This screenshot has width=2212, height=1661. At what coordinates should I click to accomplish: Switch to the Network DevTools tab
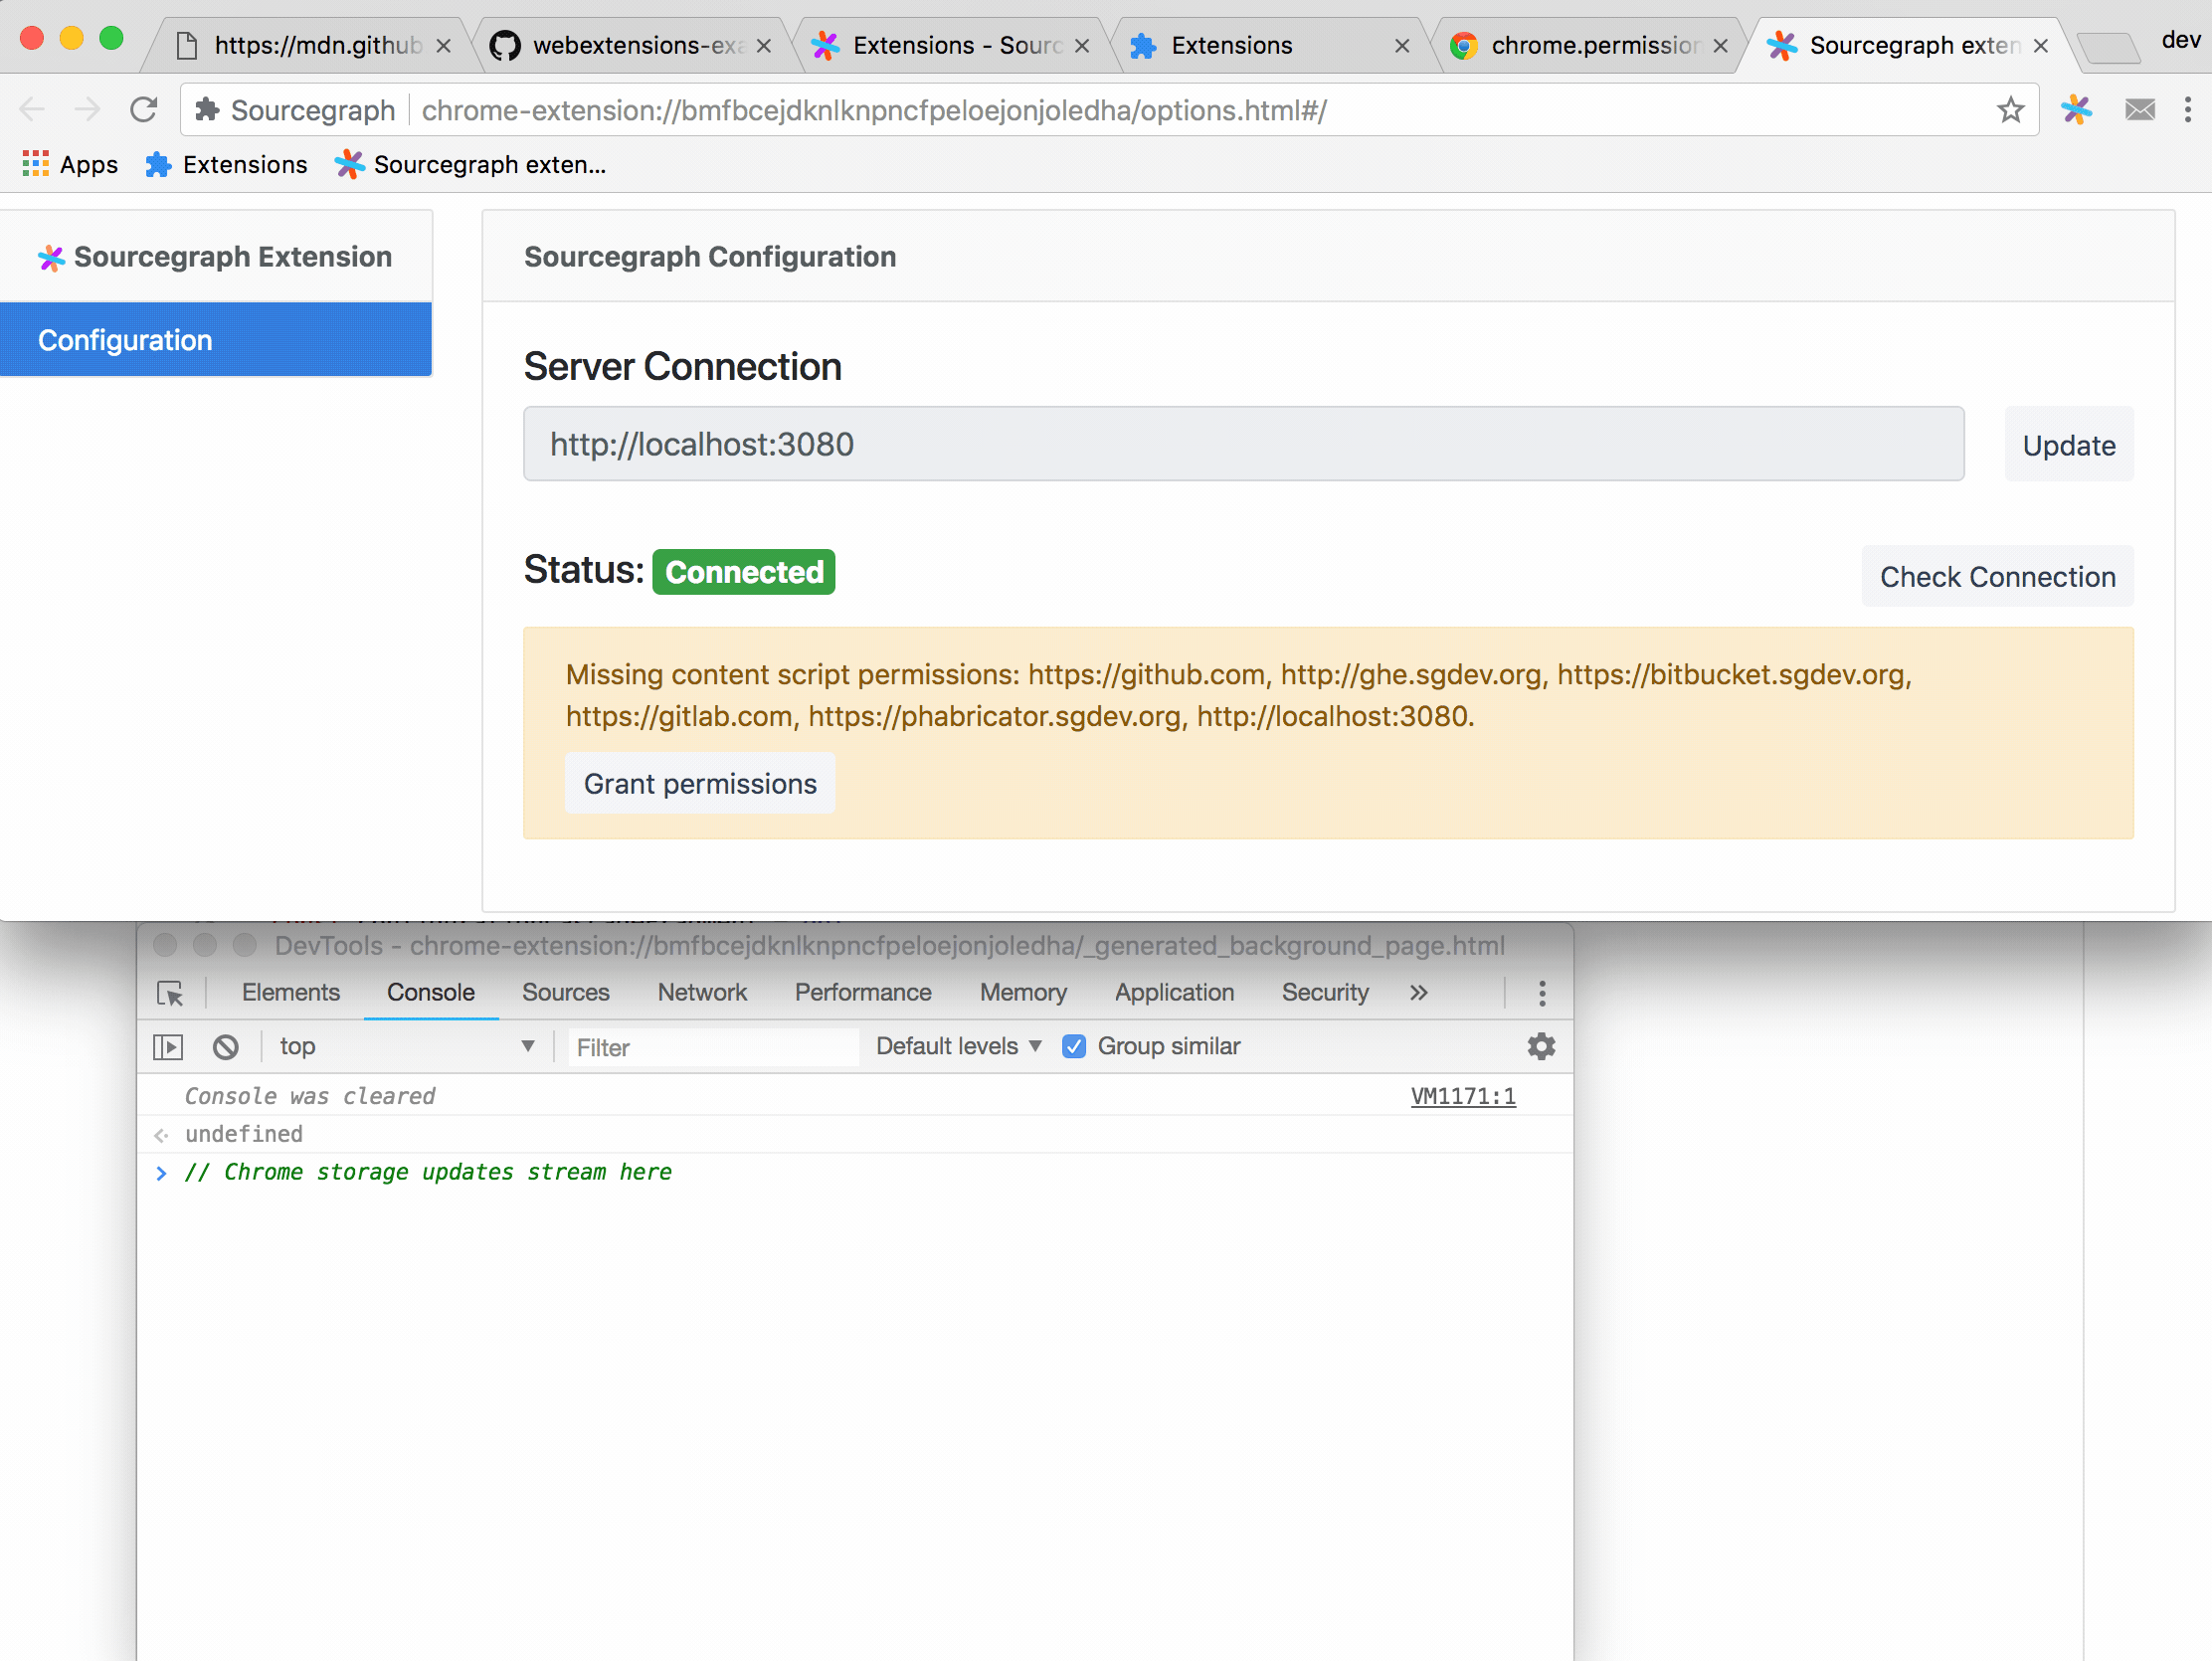(x=702, y=992)
